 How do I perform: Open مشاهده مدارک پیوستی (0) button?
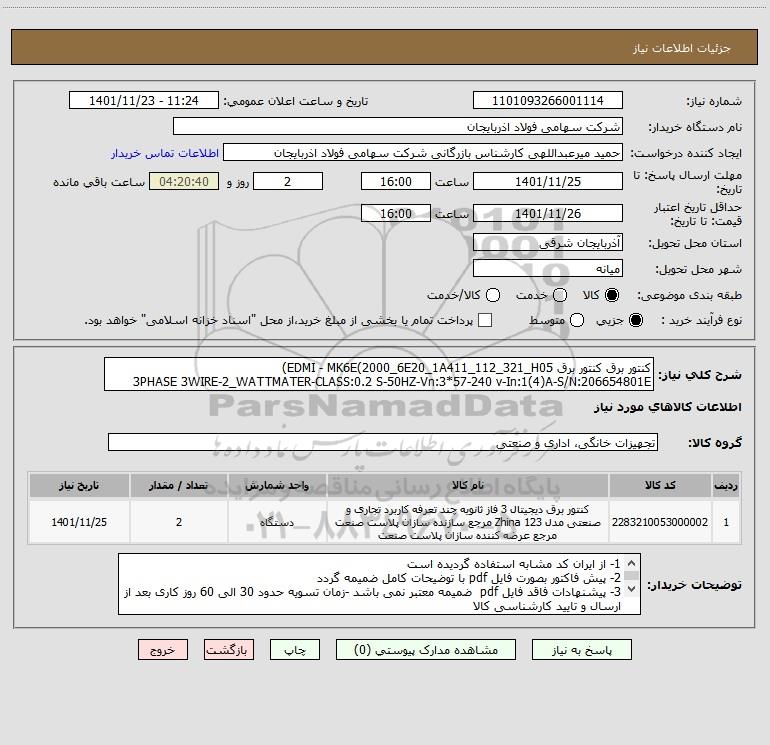pos(426,650)
